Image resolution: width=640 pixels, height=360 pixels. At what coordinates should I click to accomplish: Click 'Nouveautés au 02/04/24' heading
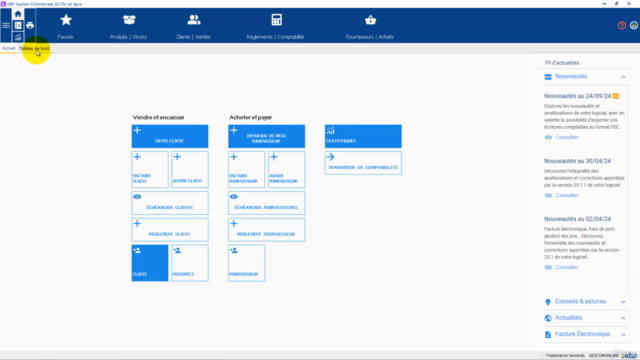[577, 219]
